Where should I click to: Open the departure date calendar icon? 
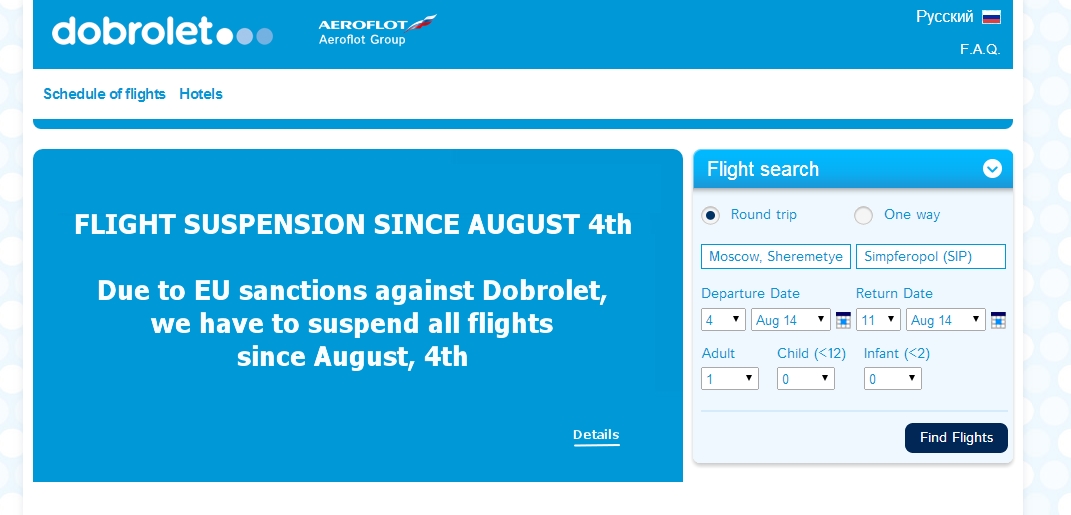click(x=844, y=320)
